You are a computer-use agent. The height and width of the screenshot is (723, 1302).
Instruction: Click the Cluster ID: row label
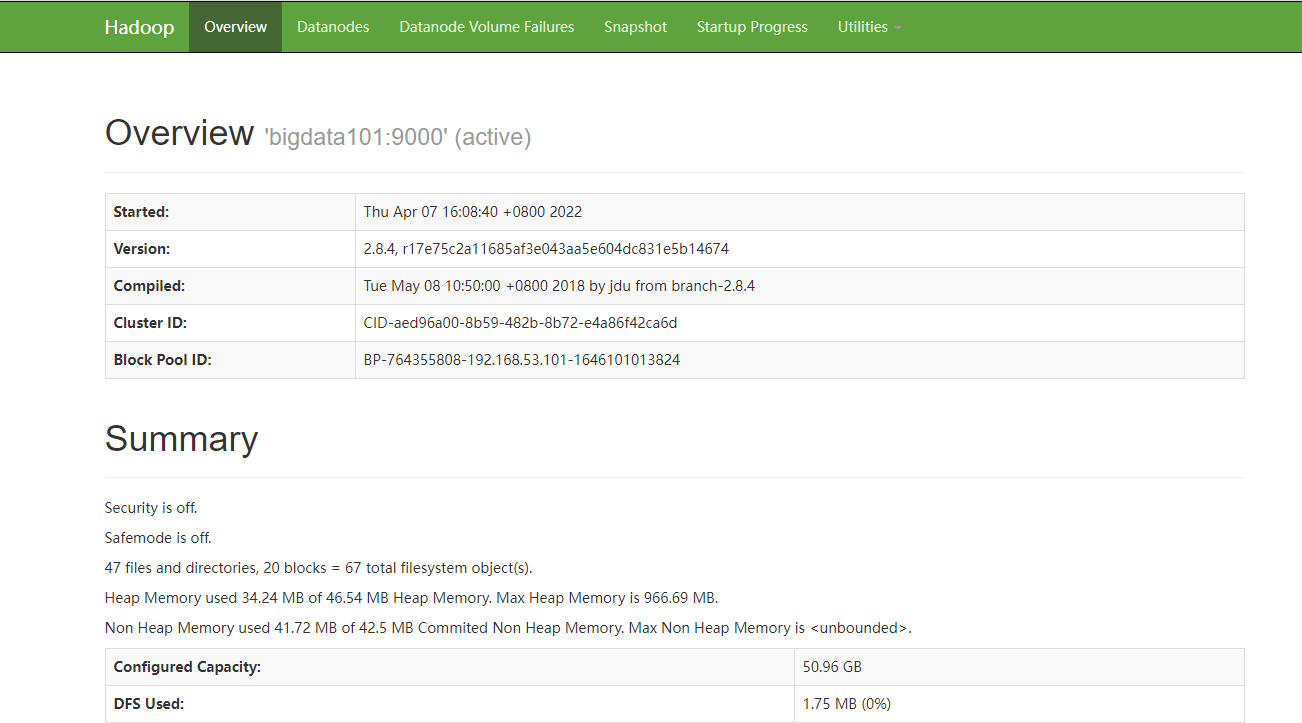pos(150,323)
